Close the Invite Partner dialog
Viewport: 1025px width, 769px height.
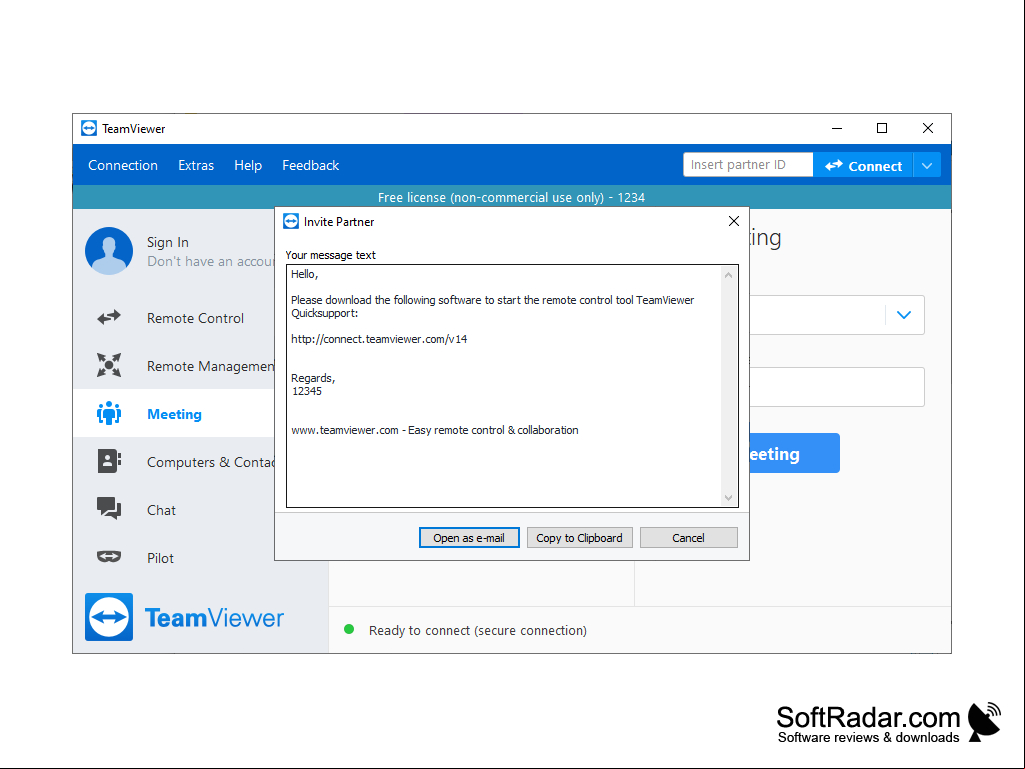click(x=733, y=222)
